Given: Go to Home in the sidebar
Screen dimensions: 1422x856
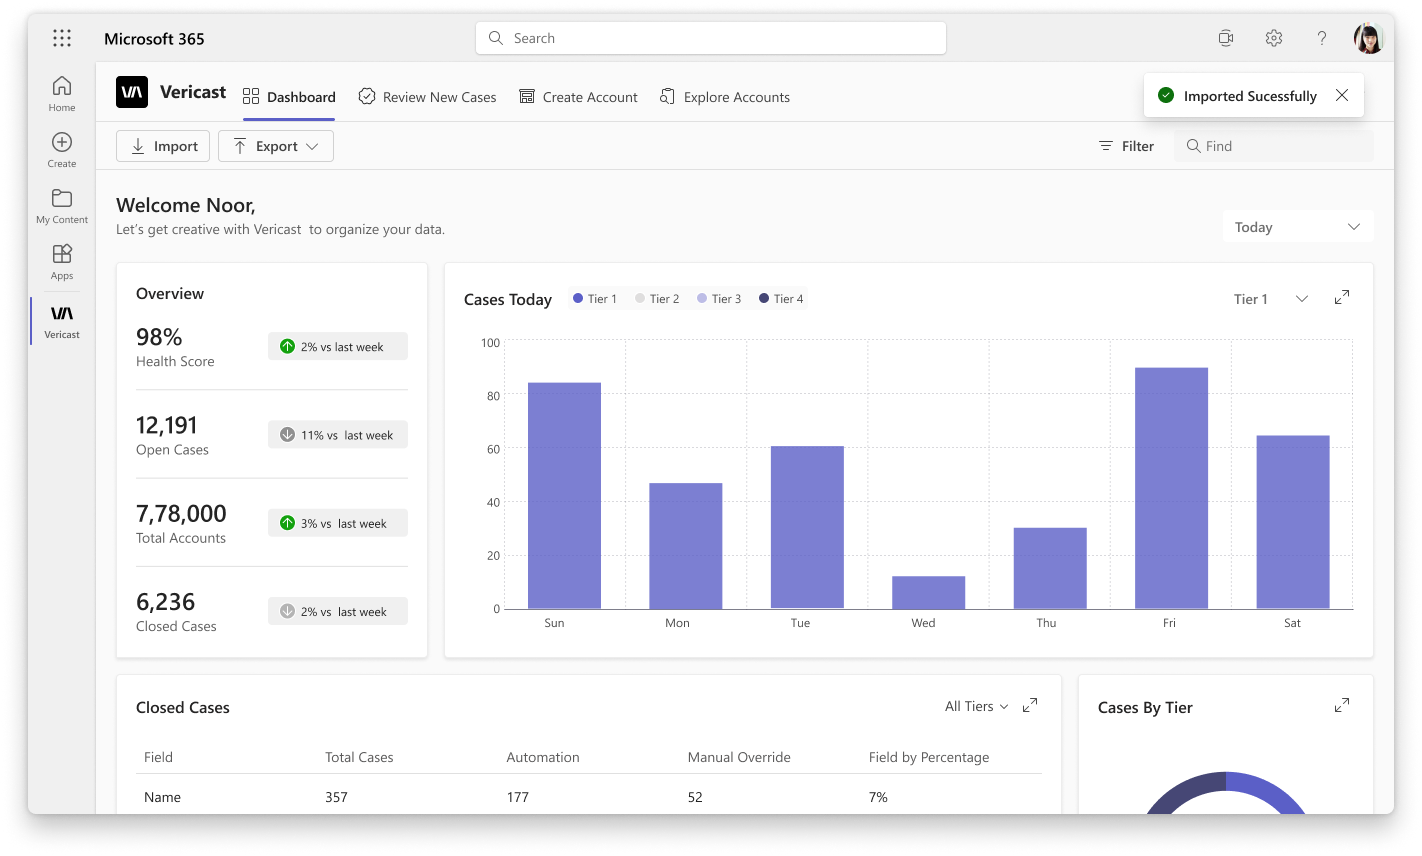Looking at the screenshot, I should click(x=62, y=93).
